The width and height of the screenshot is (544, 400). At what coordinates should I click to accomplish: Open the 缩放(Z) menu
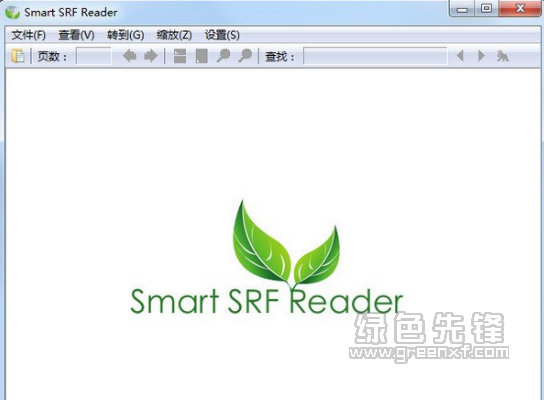(x=174, y=35)
